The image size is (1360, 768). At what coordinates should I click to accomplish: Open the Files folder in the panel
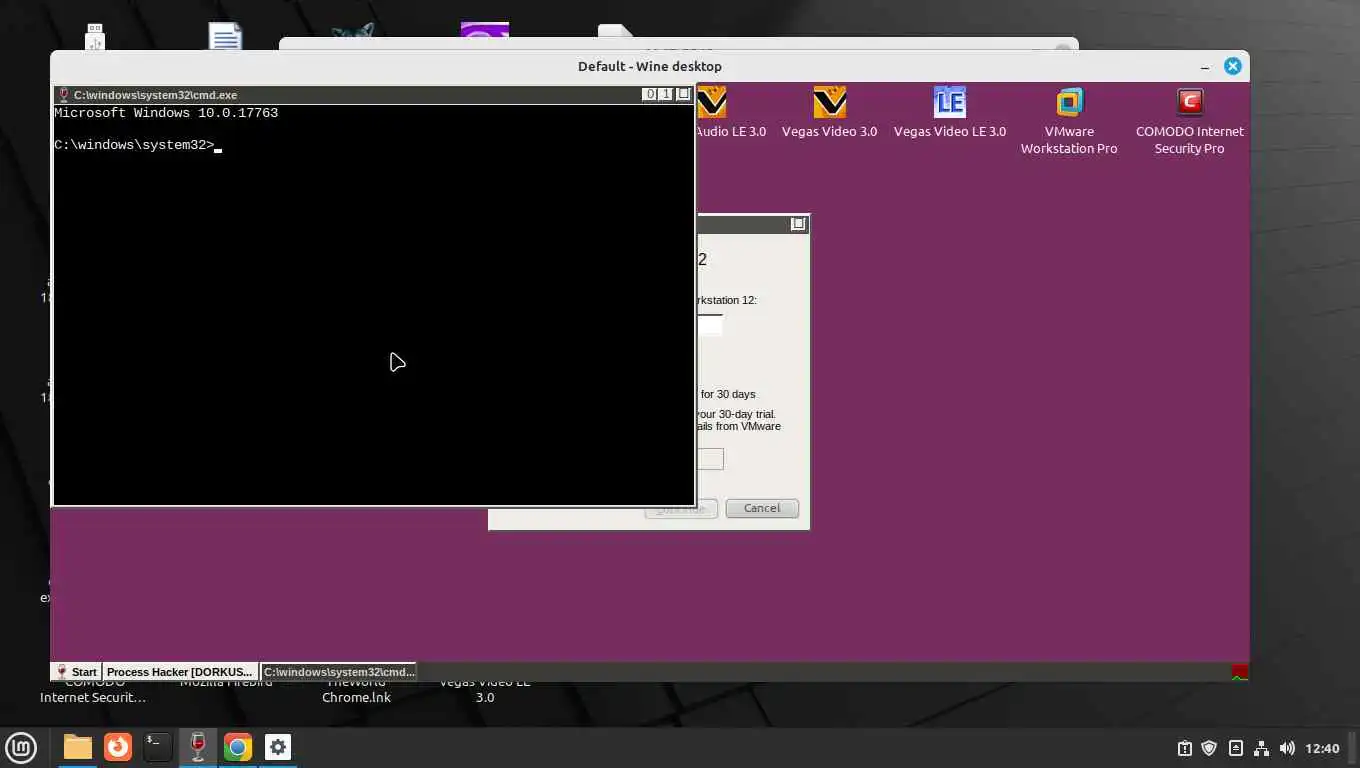(77, 747)
